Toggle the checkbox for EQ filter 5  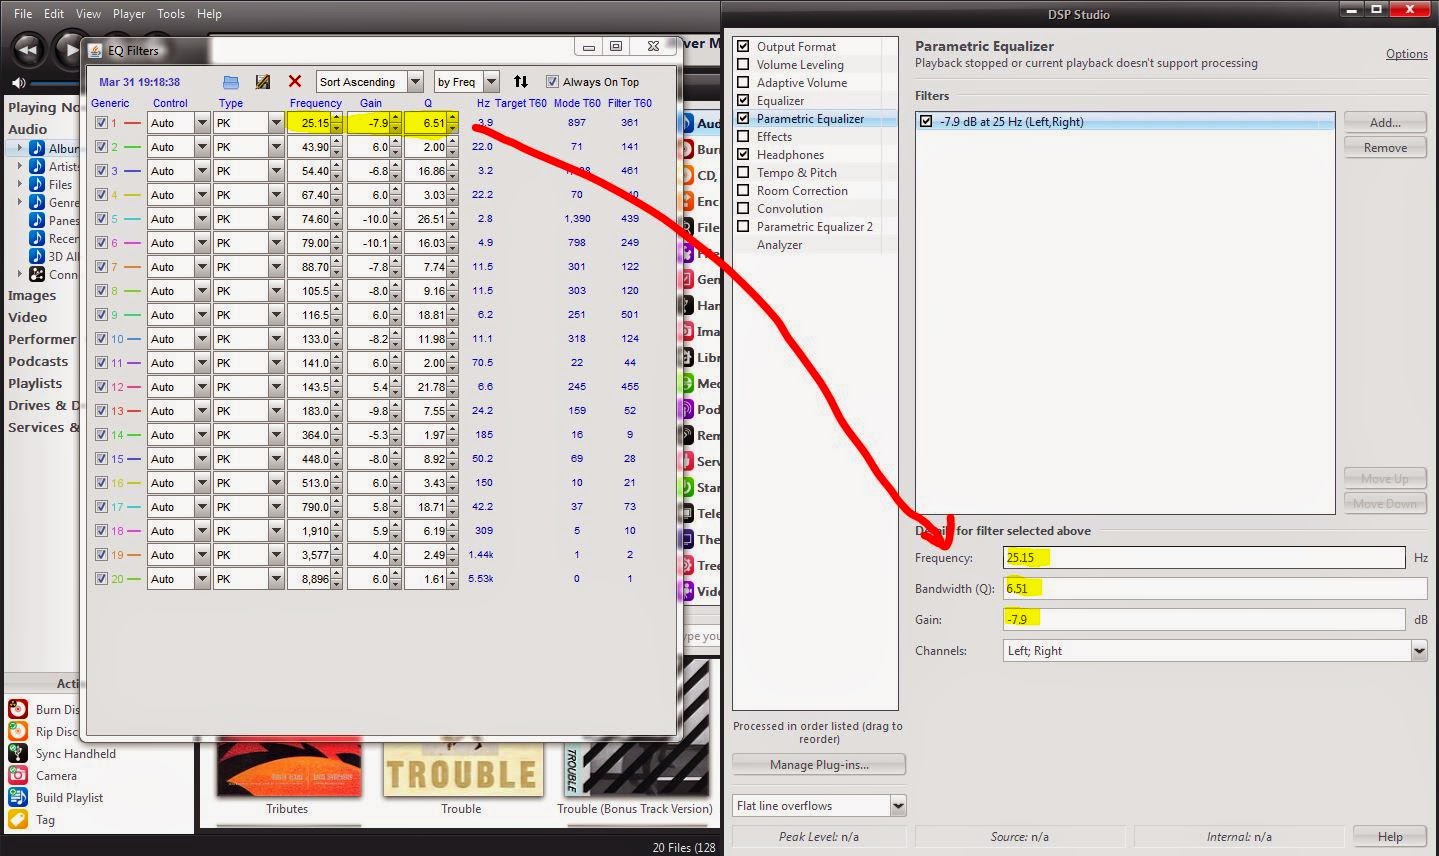click(x=101, y=219)
